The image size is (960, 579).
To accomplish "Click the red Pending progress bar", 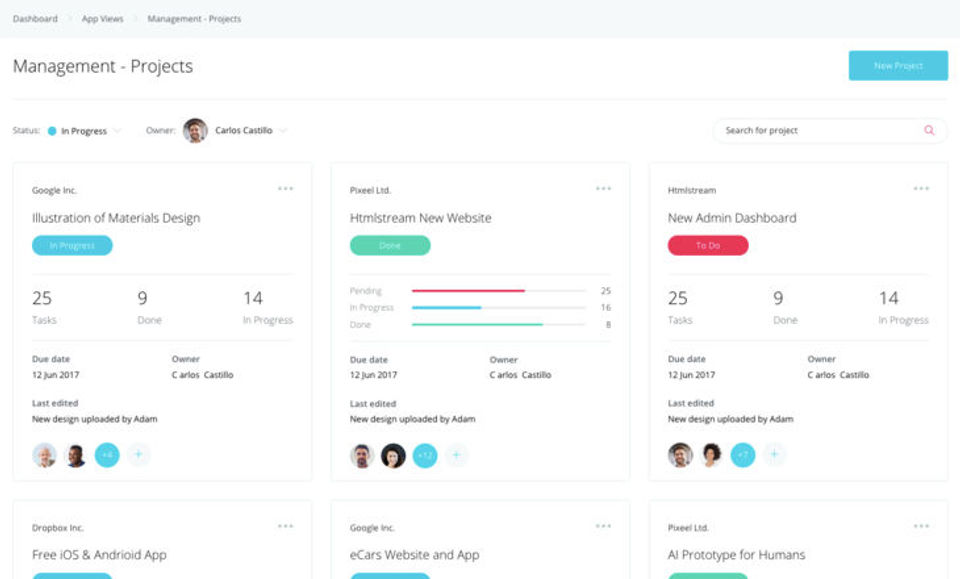I will pyautogui.click(x=468, y=291).
